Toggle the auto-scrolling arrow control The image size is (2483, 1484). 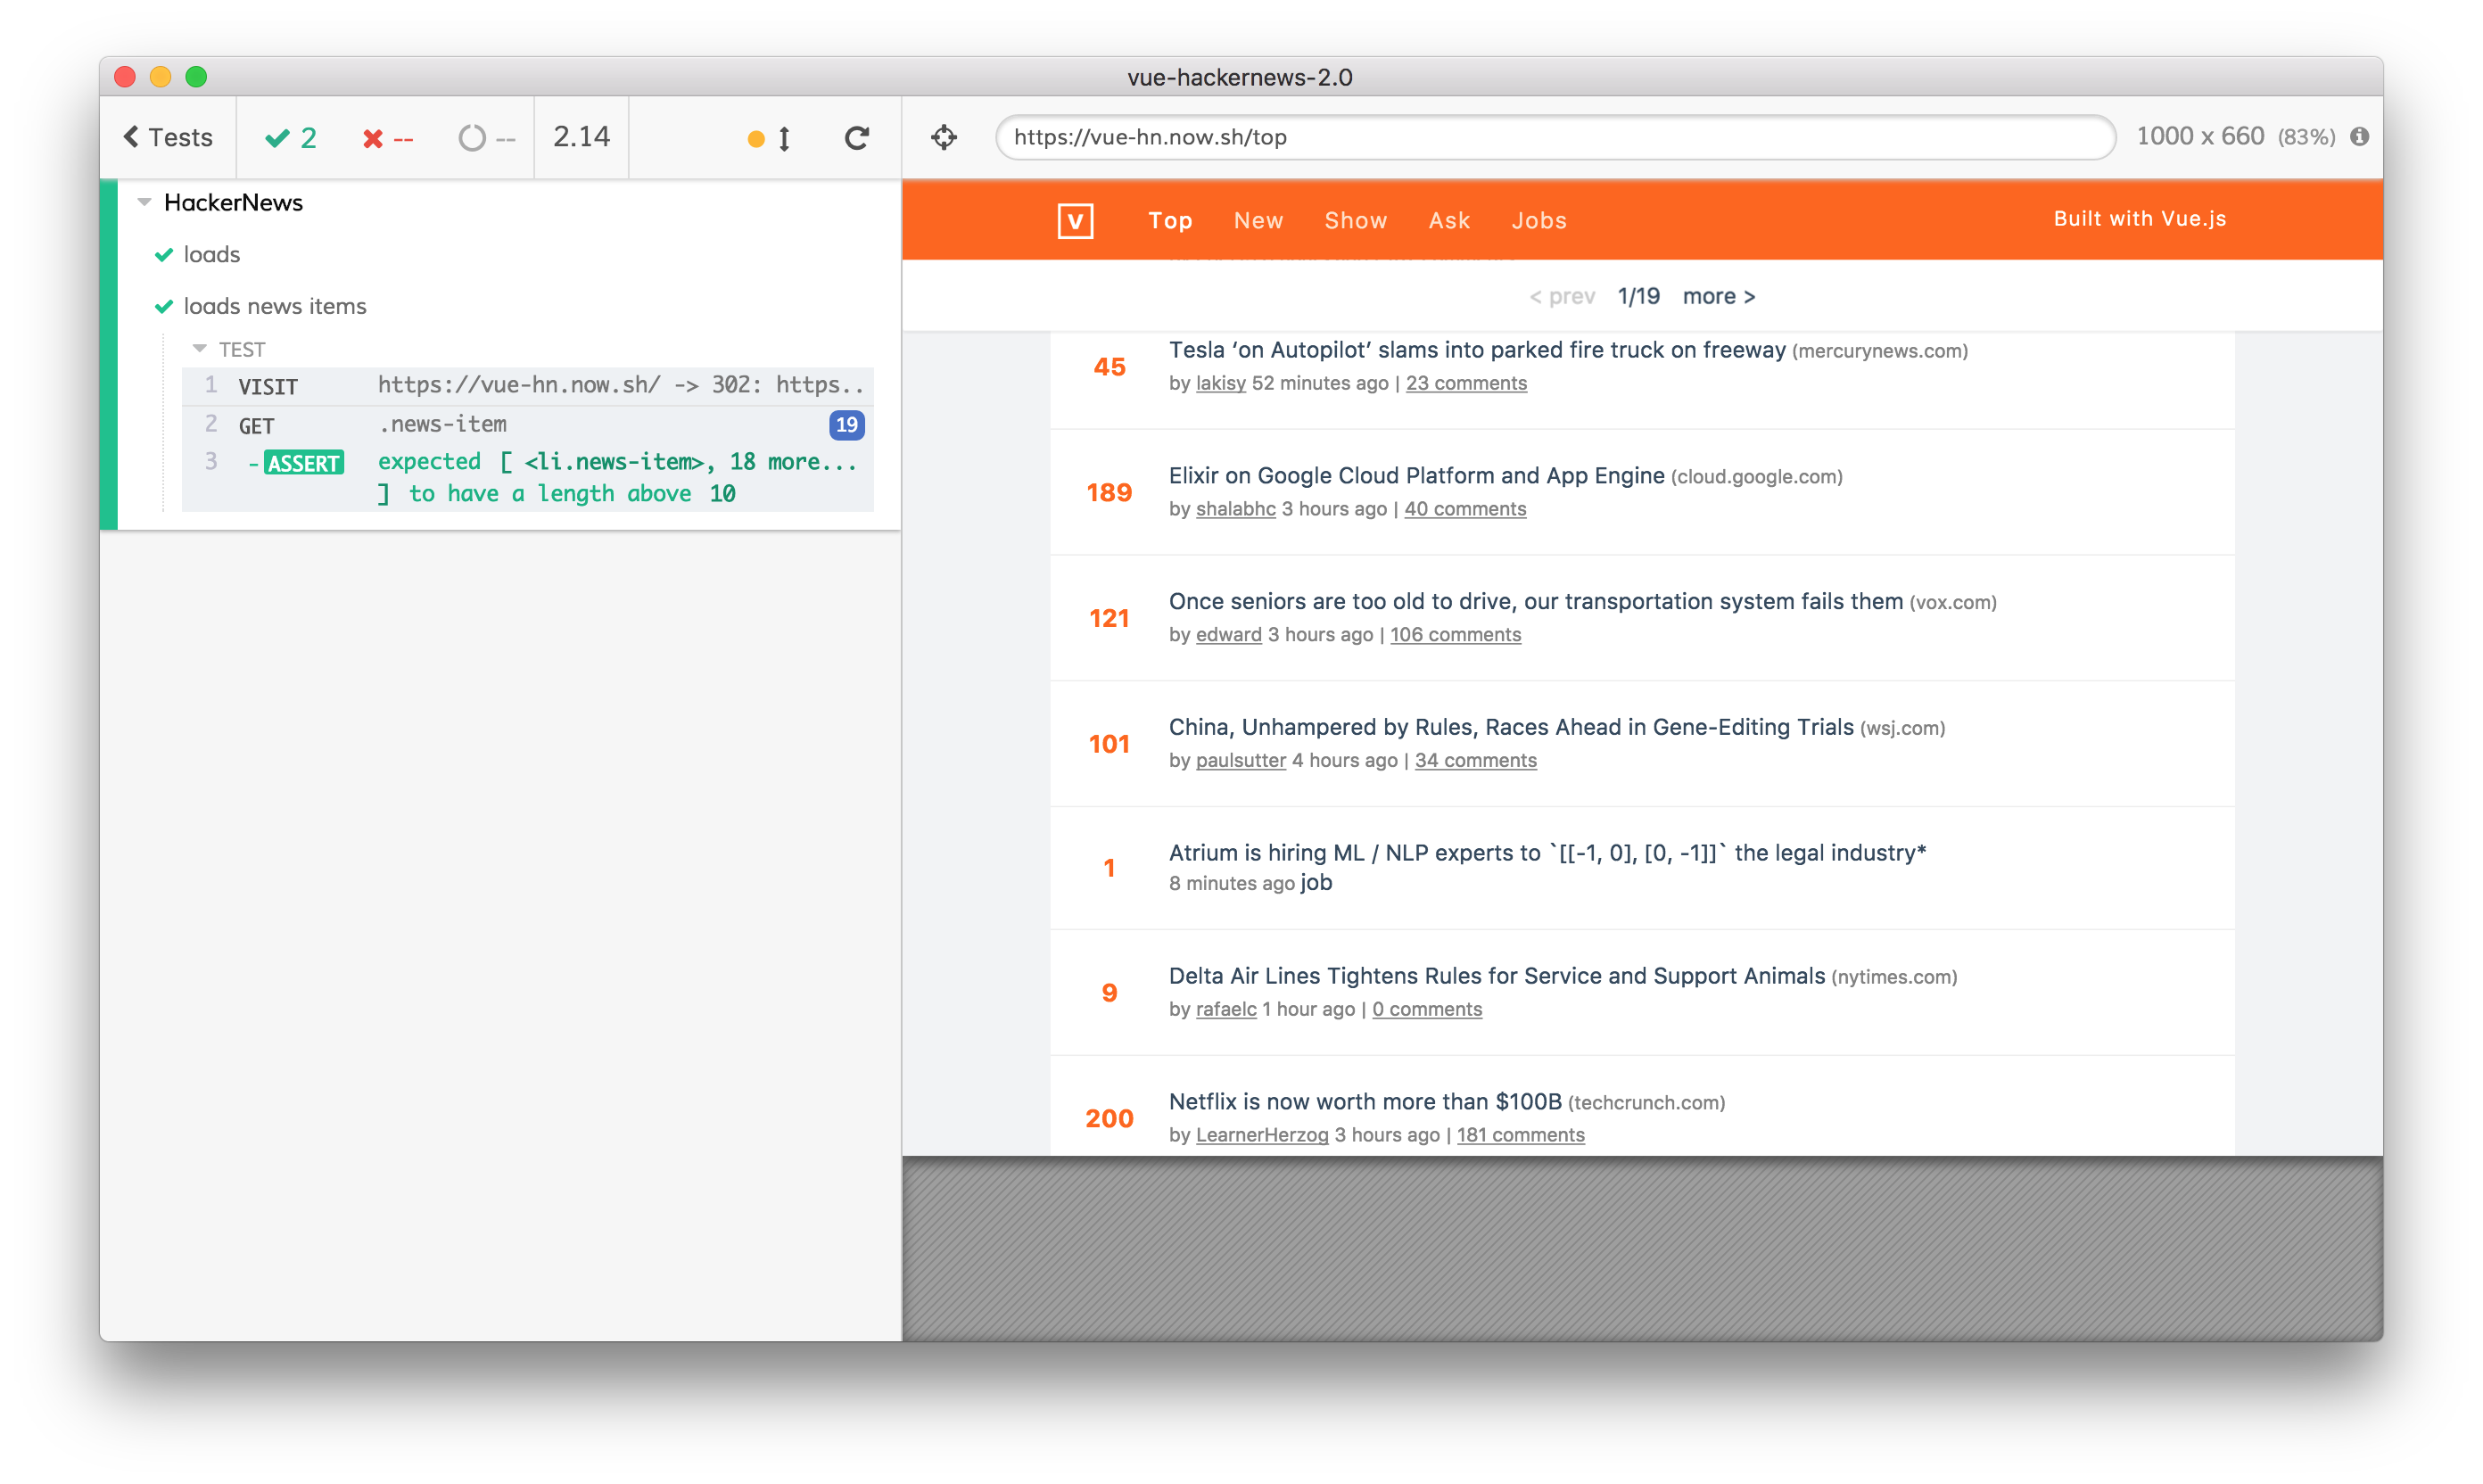(784, 138)
